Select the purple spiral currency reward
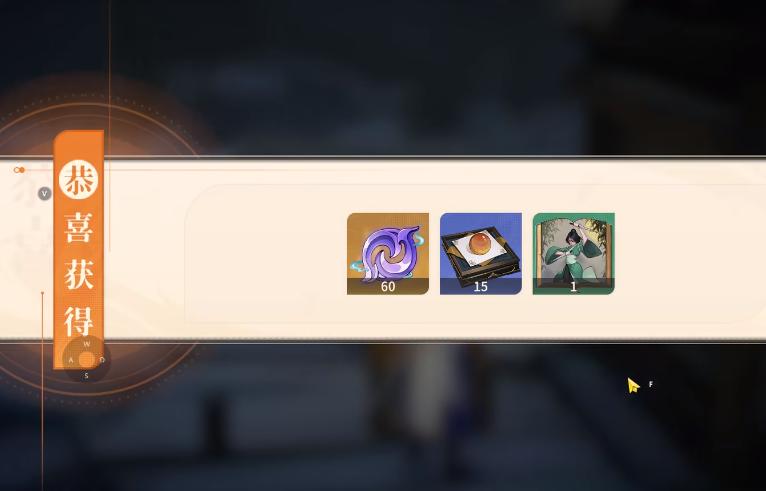This screenshot has height=491, width=766. point(388,254)
